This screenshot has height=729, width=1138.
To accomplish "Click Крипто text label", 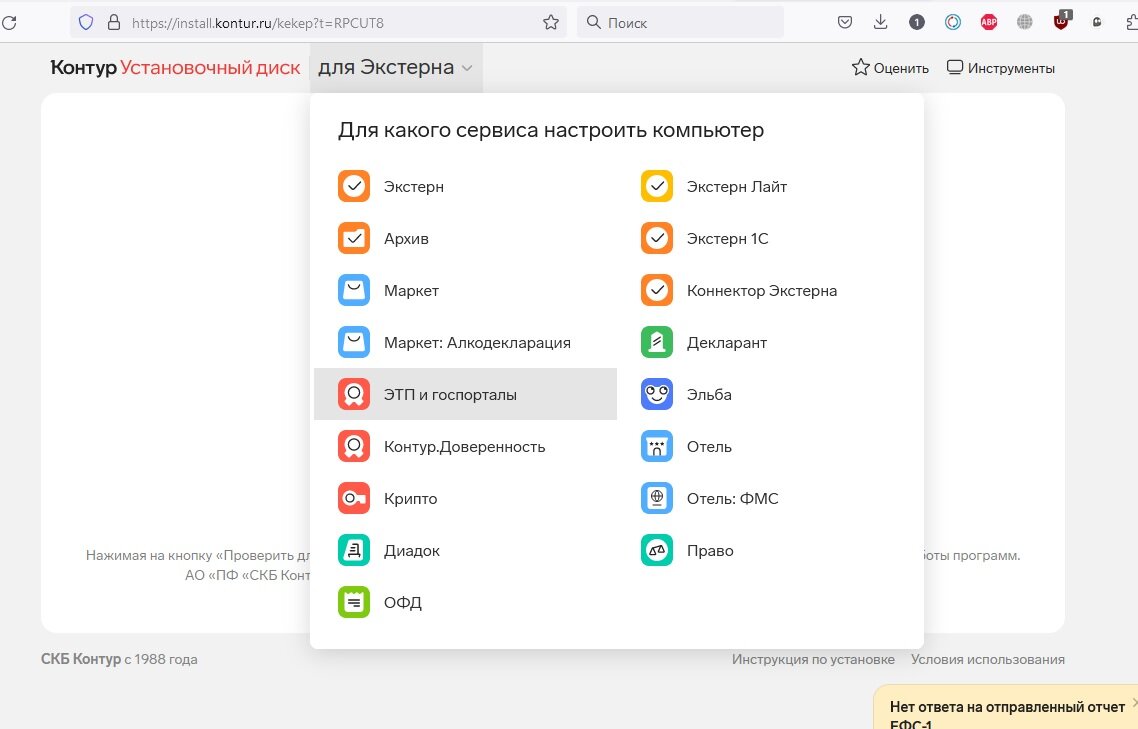I will click(x=410, y=498).
